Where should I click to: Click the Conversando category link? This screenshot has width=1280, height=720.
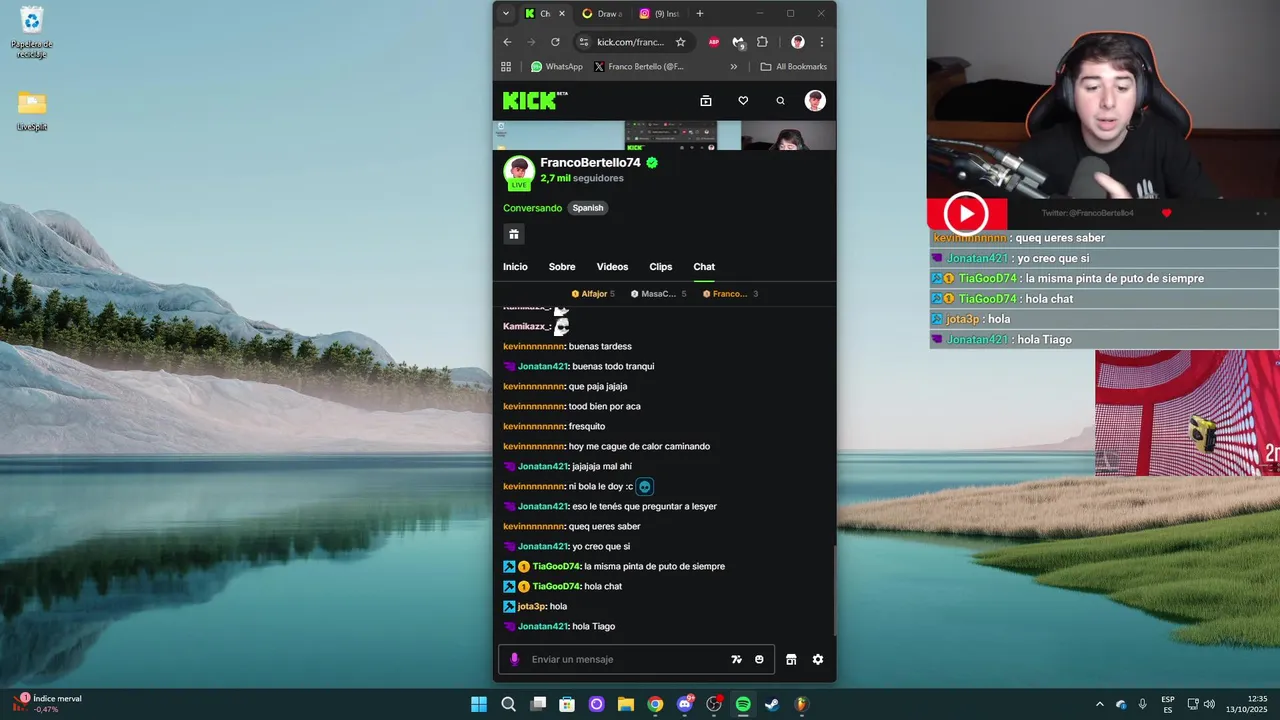tap(532, 208)
